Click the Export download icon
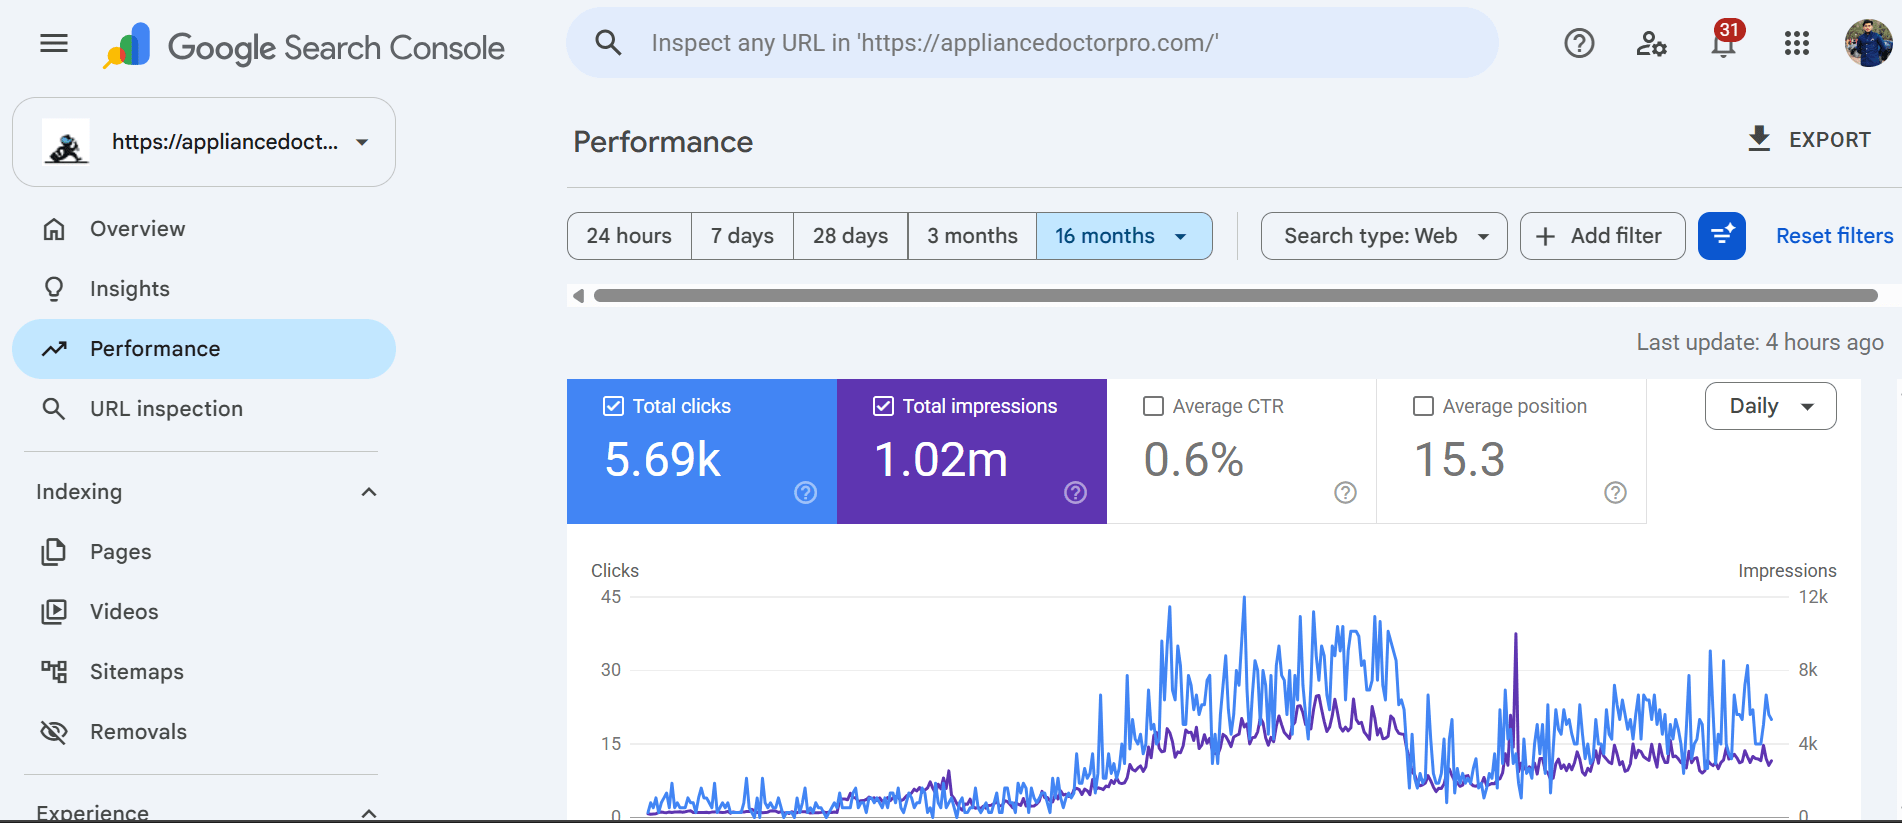1902x823 pixels. point(1759,139)
